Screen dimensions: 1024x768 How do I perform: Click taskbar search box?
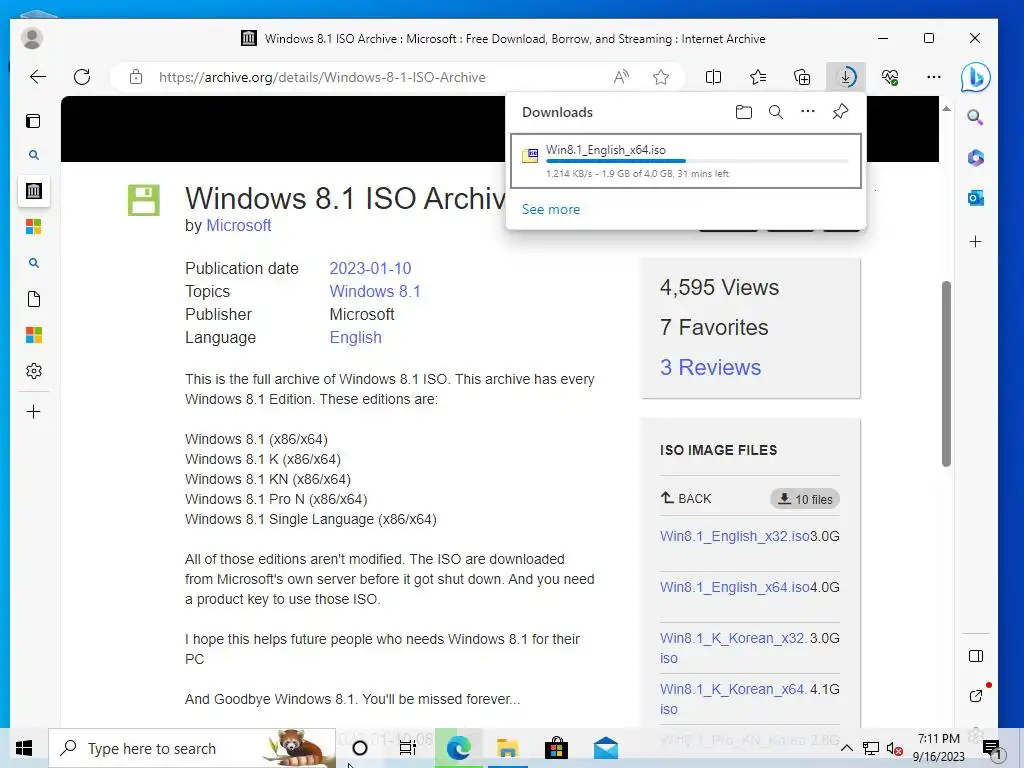point(192,748)
